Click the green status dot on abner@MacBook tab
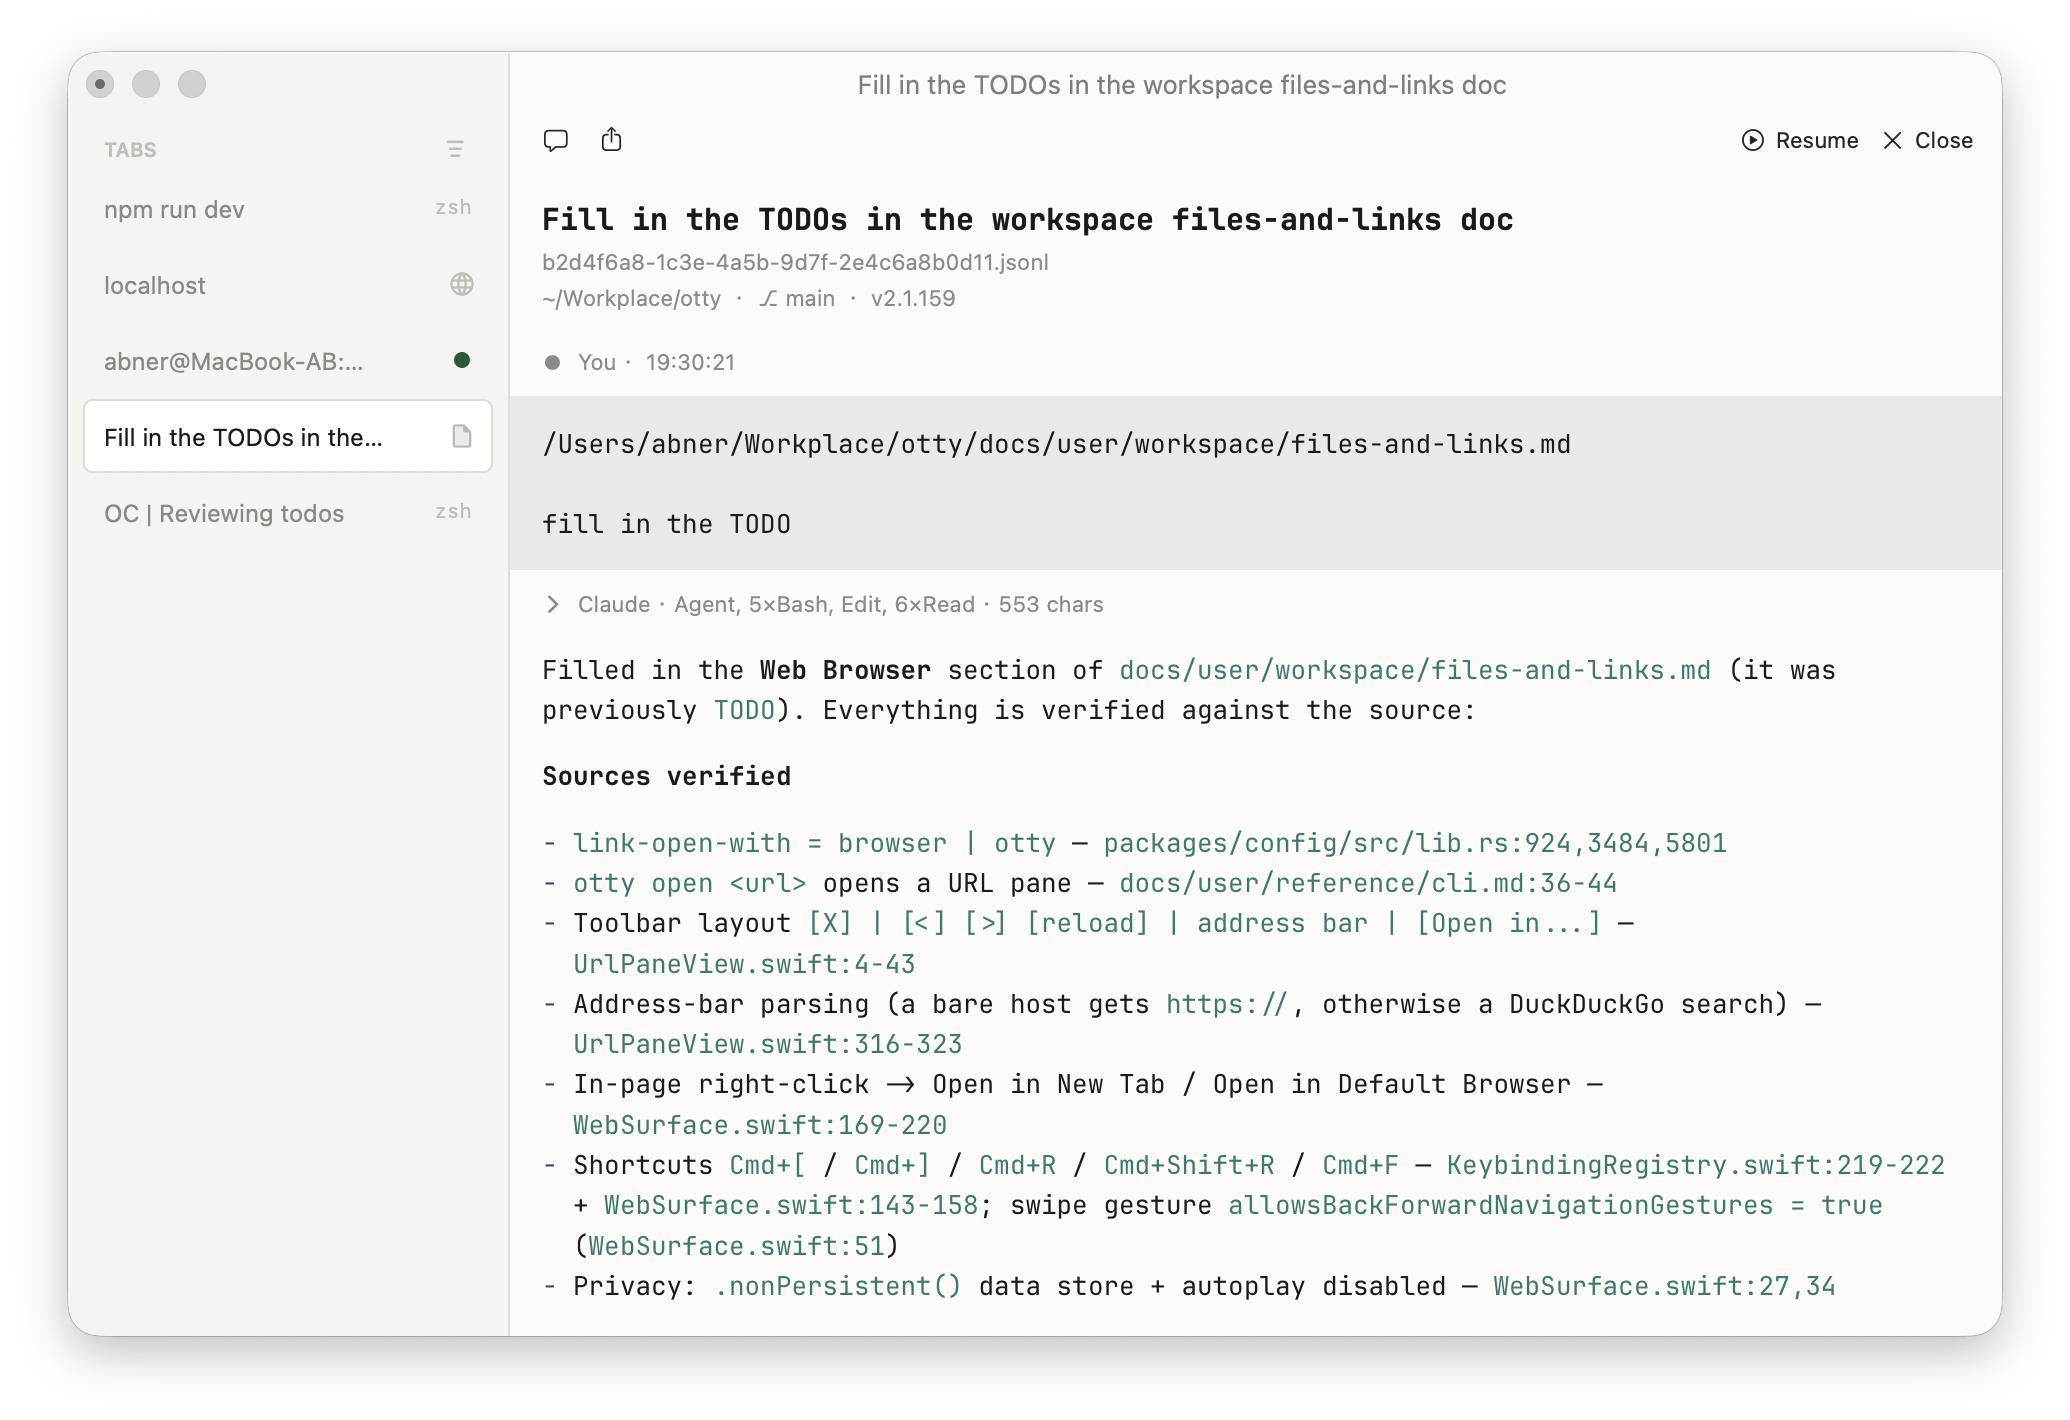 pyautogui.click(x=462, y=360)
